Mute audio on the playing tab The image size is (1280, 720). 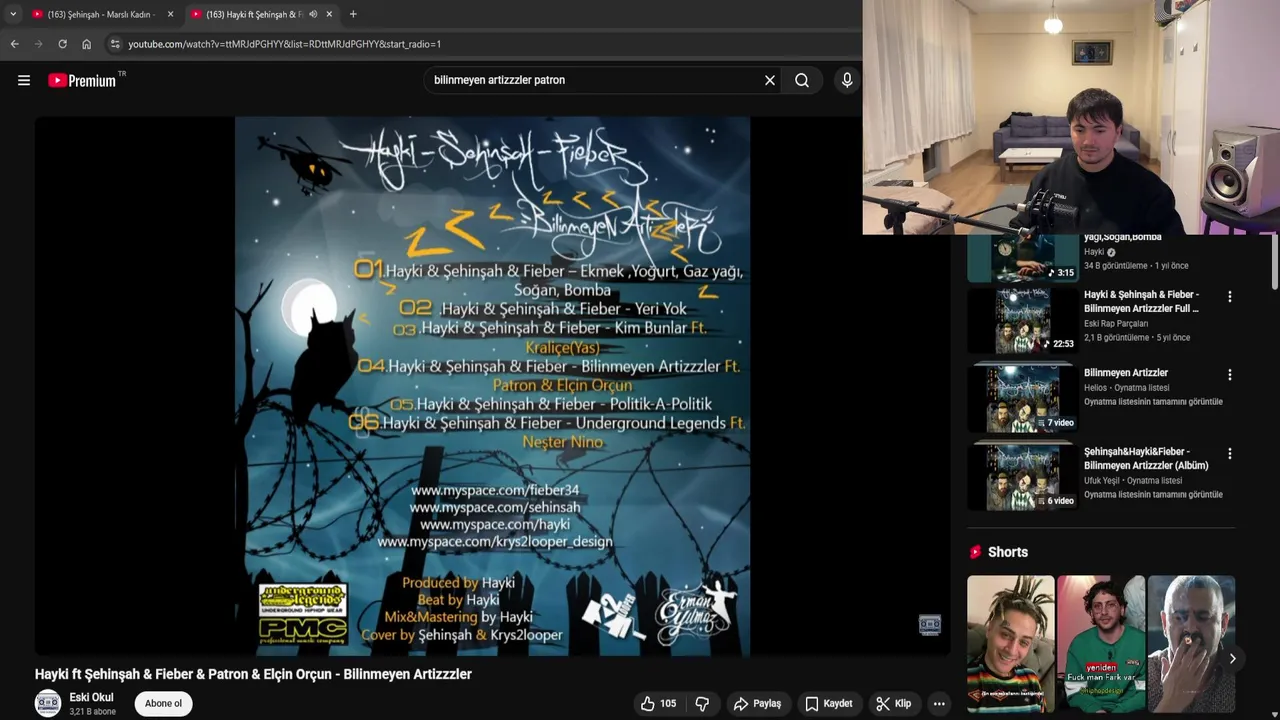pos(313,14)
